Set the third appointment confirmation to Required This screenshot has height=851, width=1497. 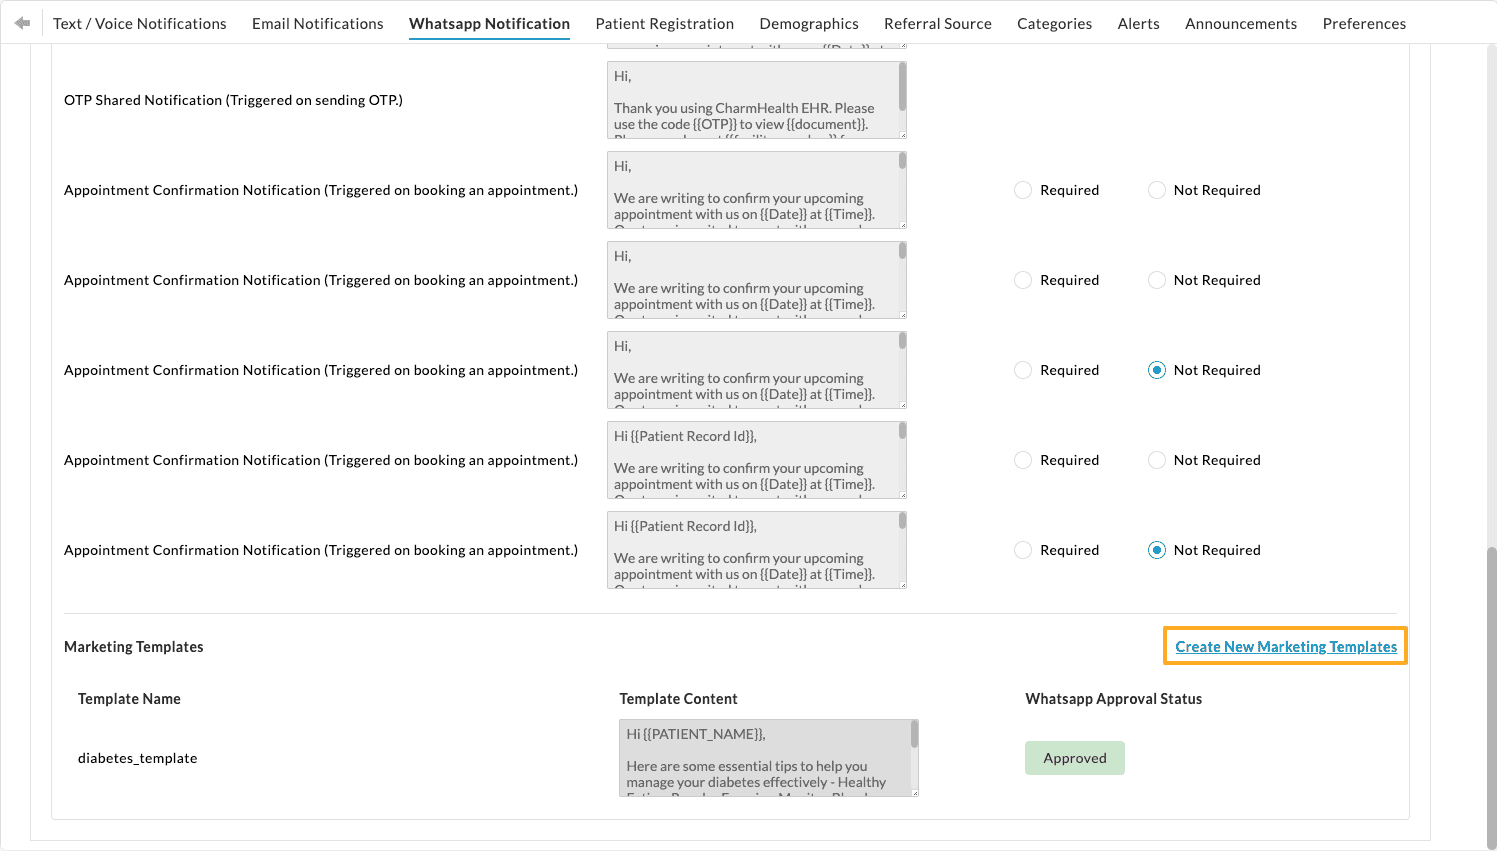(1022, 370)
